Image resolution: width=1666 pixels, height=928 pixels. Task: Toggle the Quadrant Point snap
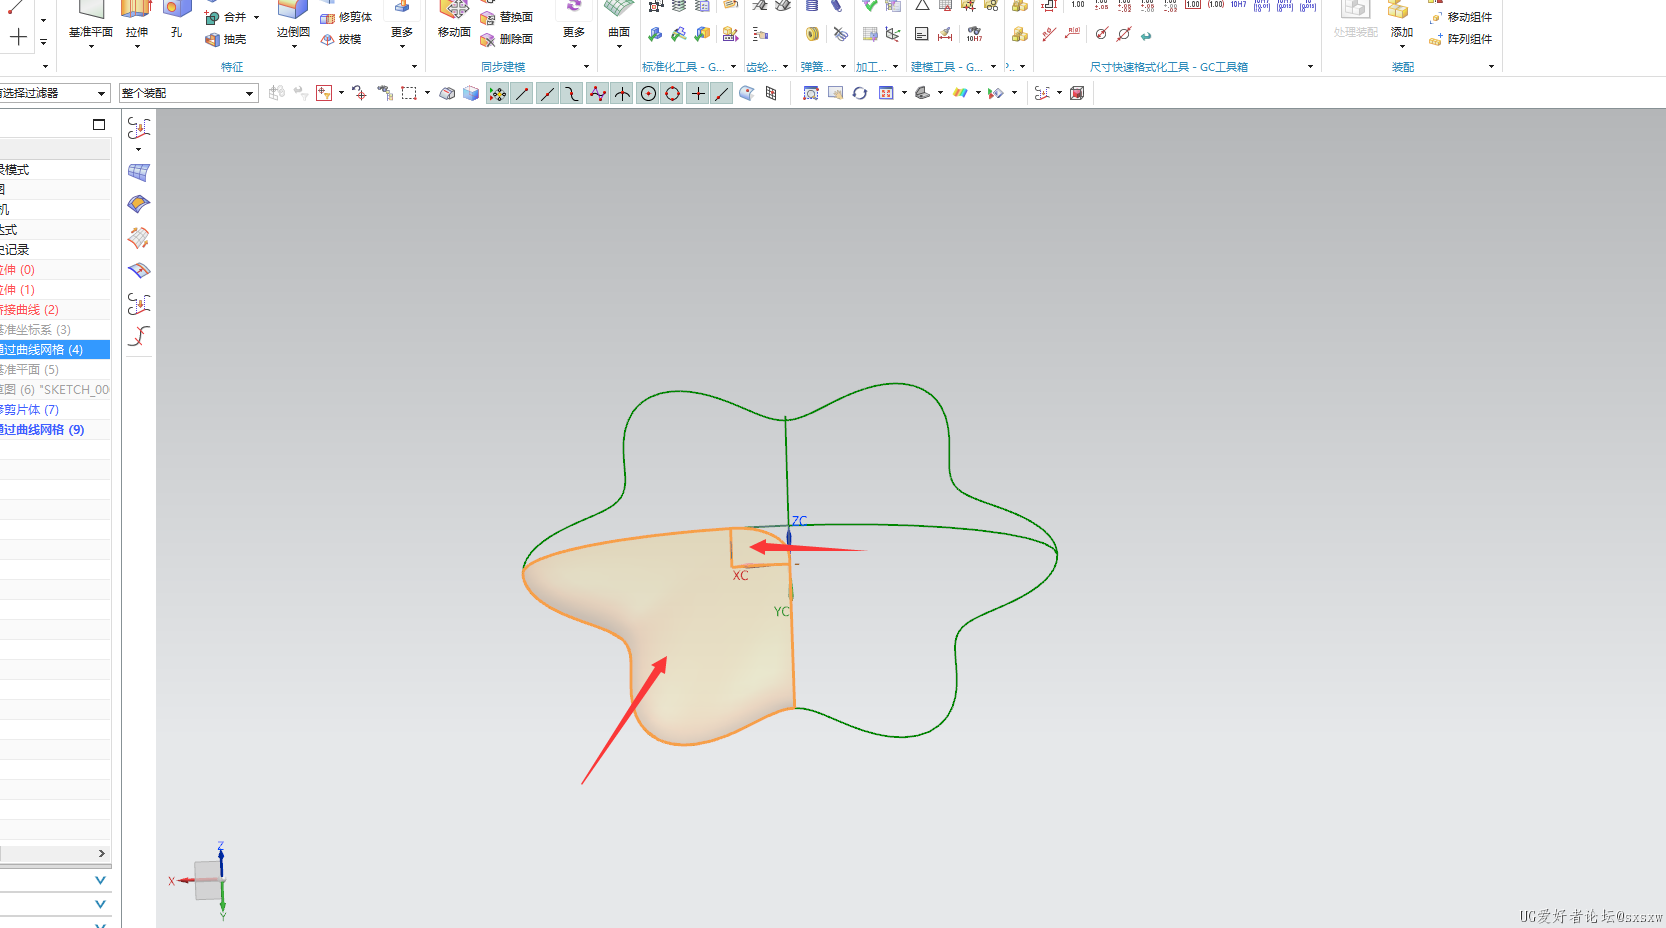coord(673,93)
